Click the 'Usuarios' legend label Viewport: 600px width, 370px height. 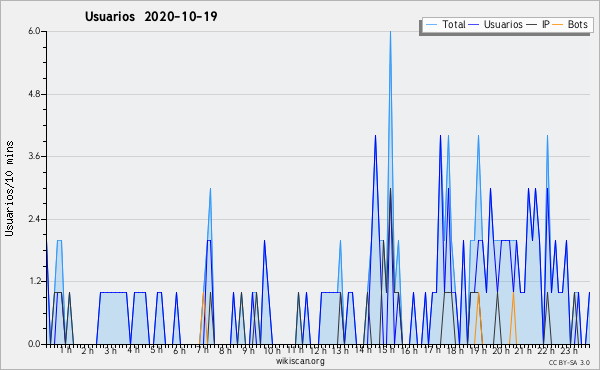(x=503, y=24)
